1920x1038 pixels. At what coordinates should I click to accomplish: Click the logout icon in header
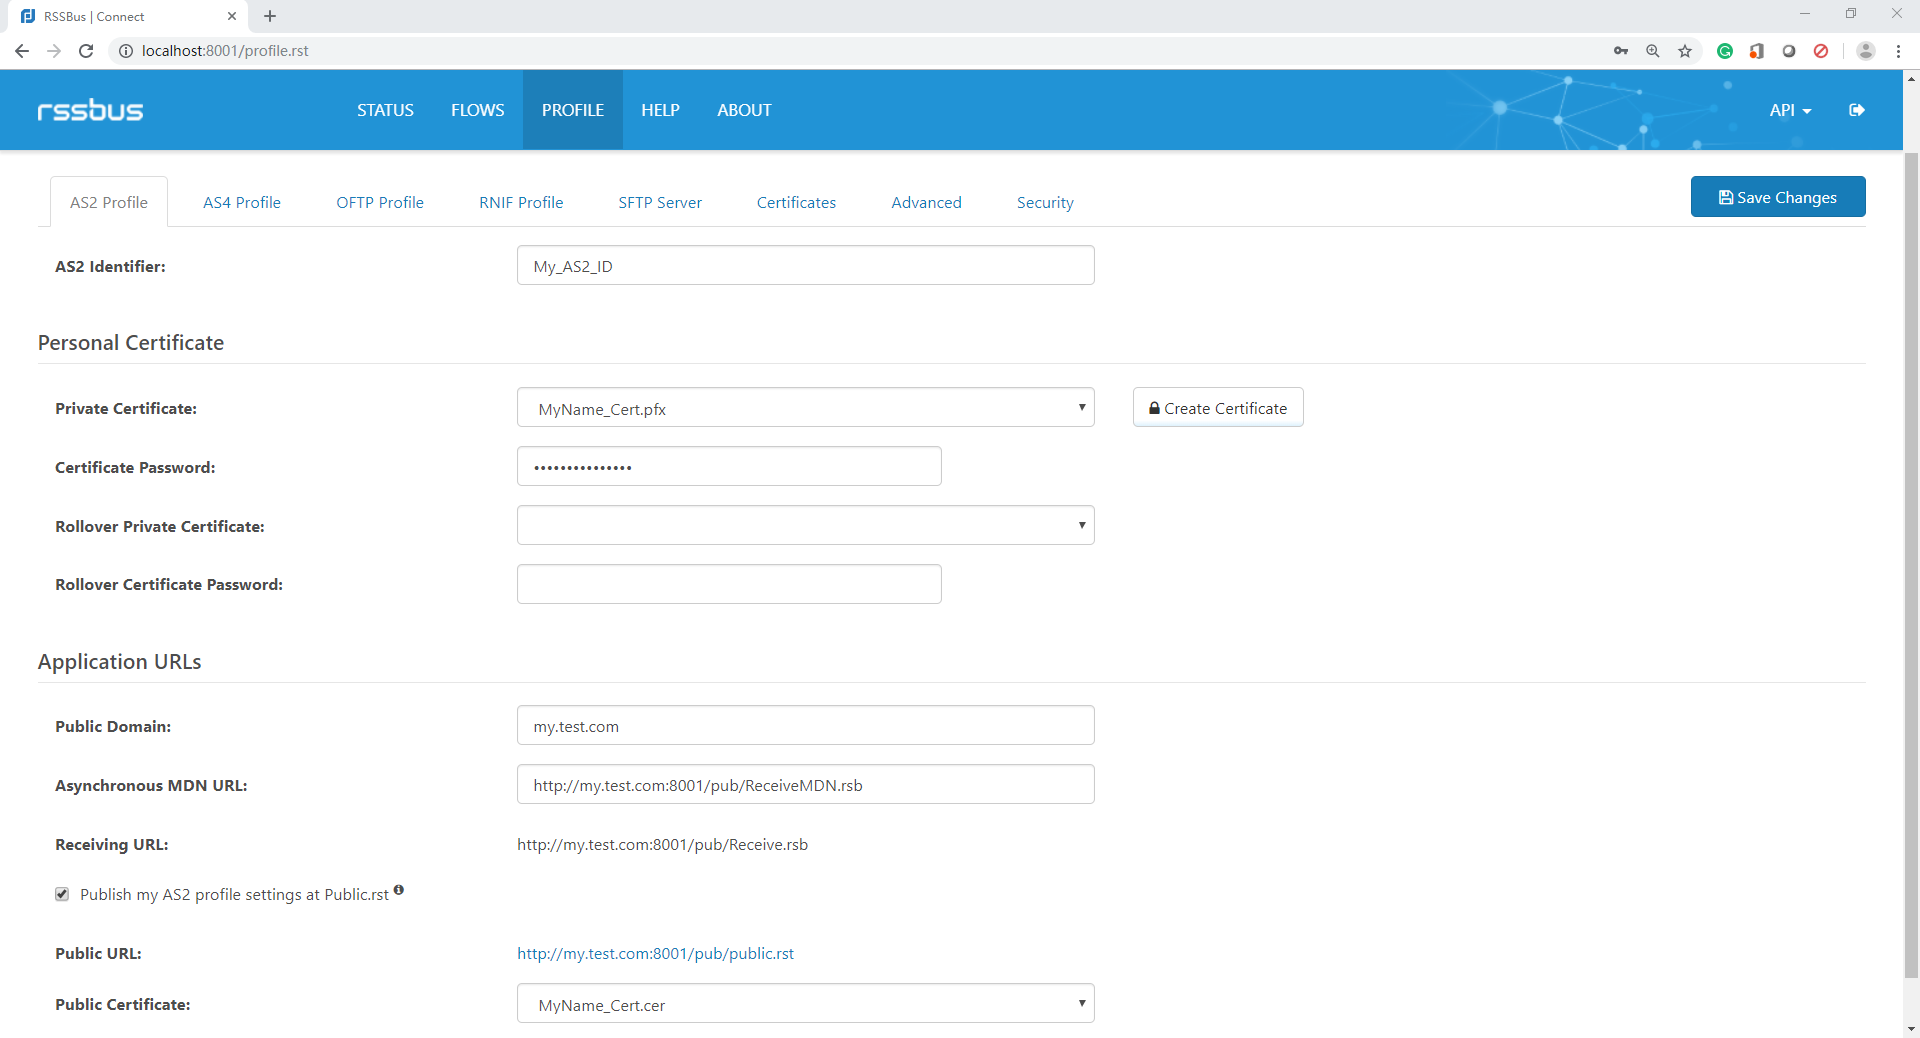click(1856, 110)
